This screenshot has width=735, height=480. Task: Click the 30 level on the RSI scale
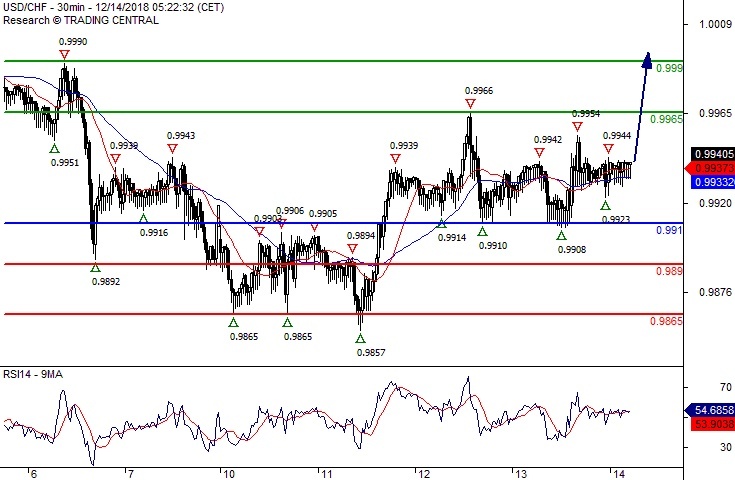[x=726, y=447]
